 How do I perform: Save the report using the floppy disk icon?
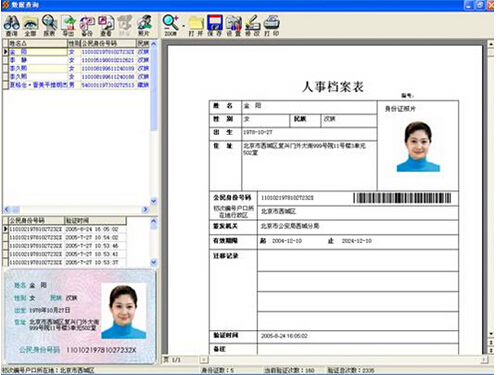pos(215,25)
